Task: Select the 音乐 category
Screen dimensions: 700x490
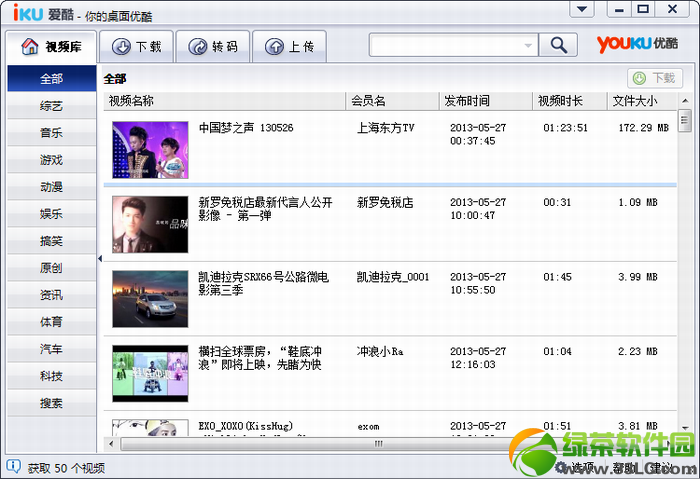Action: pyautogui.click(x=51, y=133)
